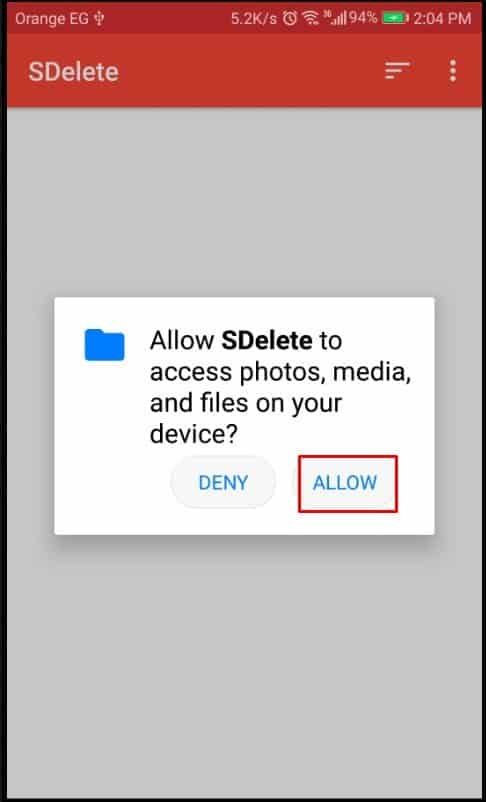
Task: Tap the bold SDelete name in dialog
Action: [x=267, y=341]
